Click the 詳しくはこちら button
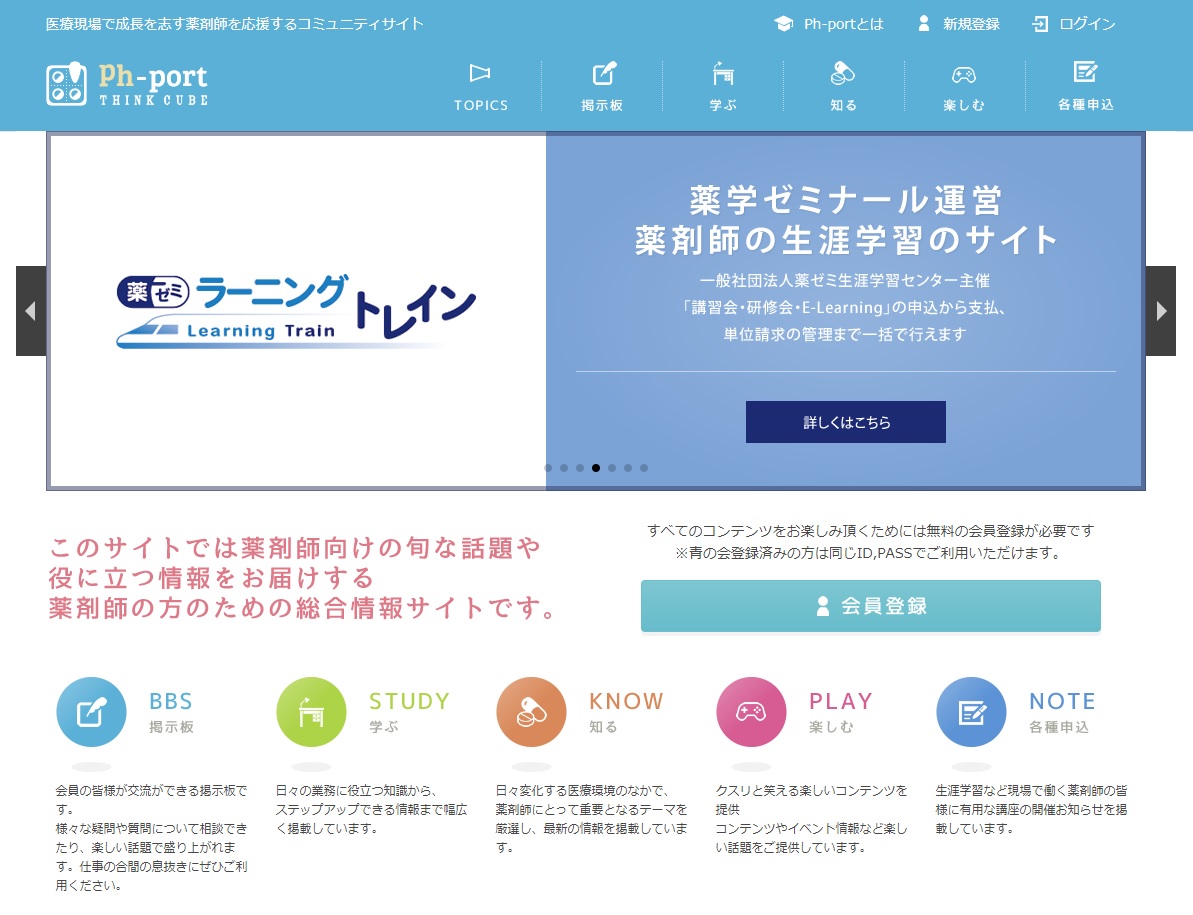Image resolution: width=1193 pixels, height=915 pixels. tap(846, 422)
